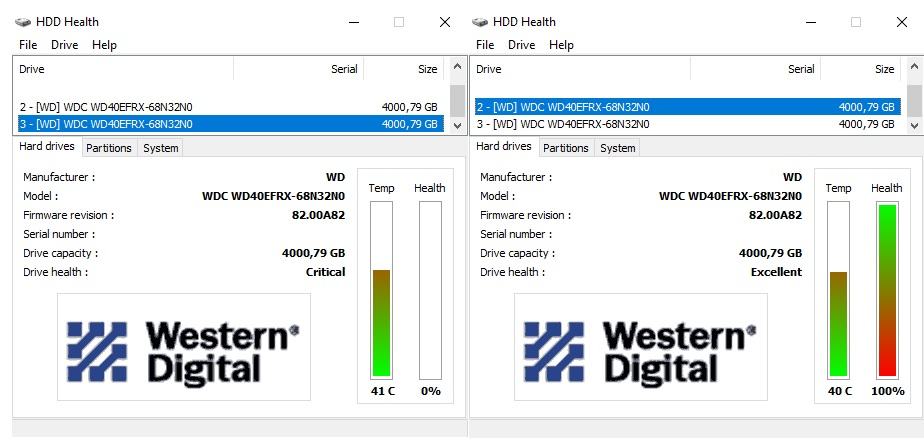
Task: Open File menu in right window
Action: (x=485, y=45)
